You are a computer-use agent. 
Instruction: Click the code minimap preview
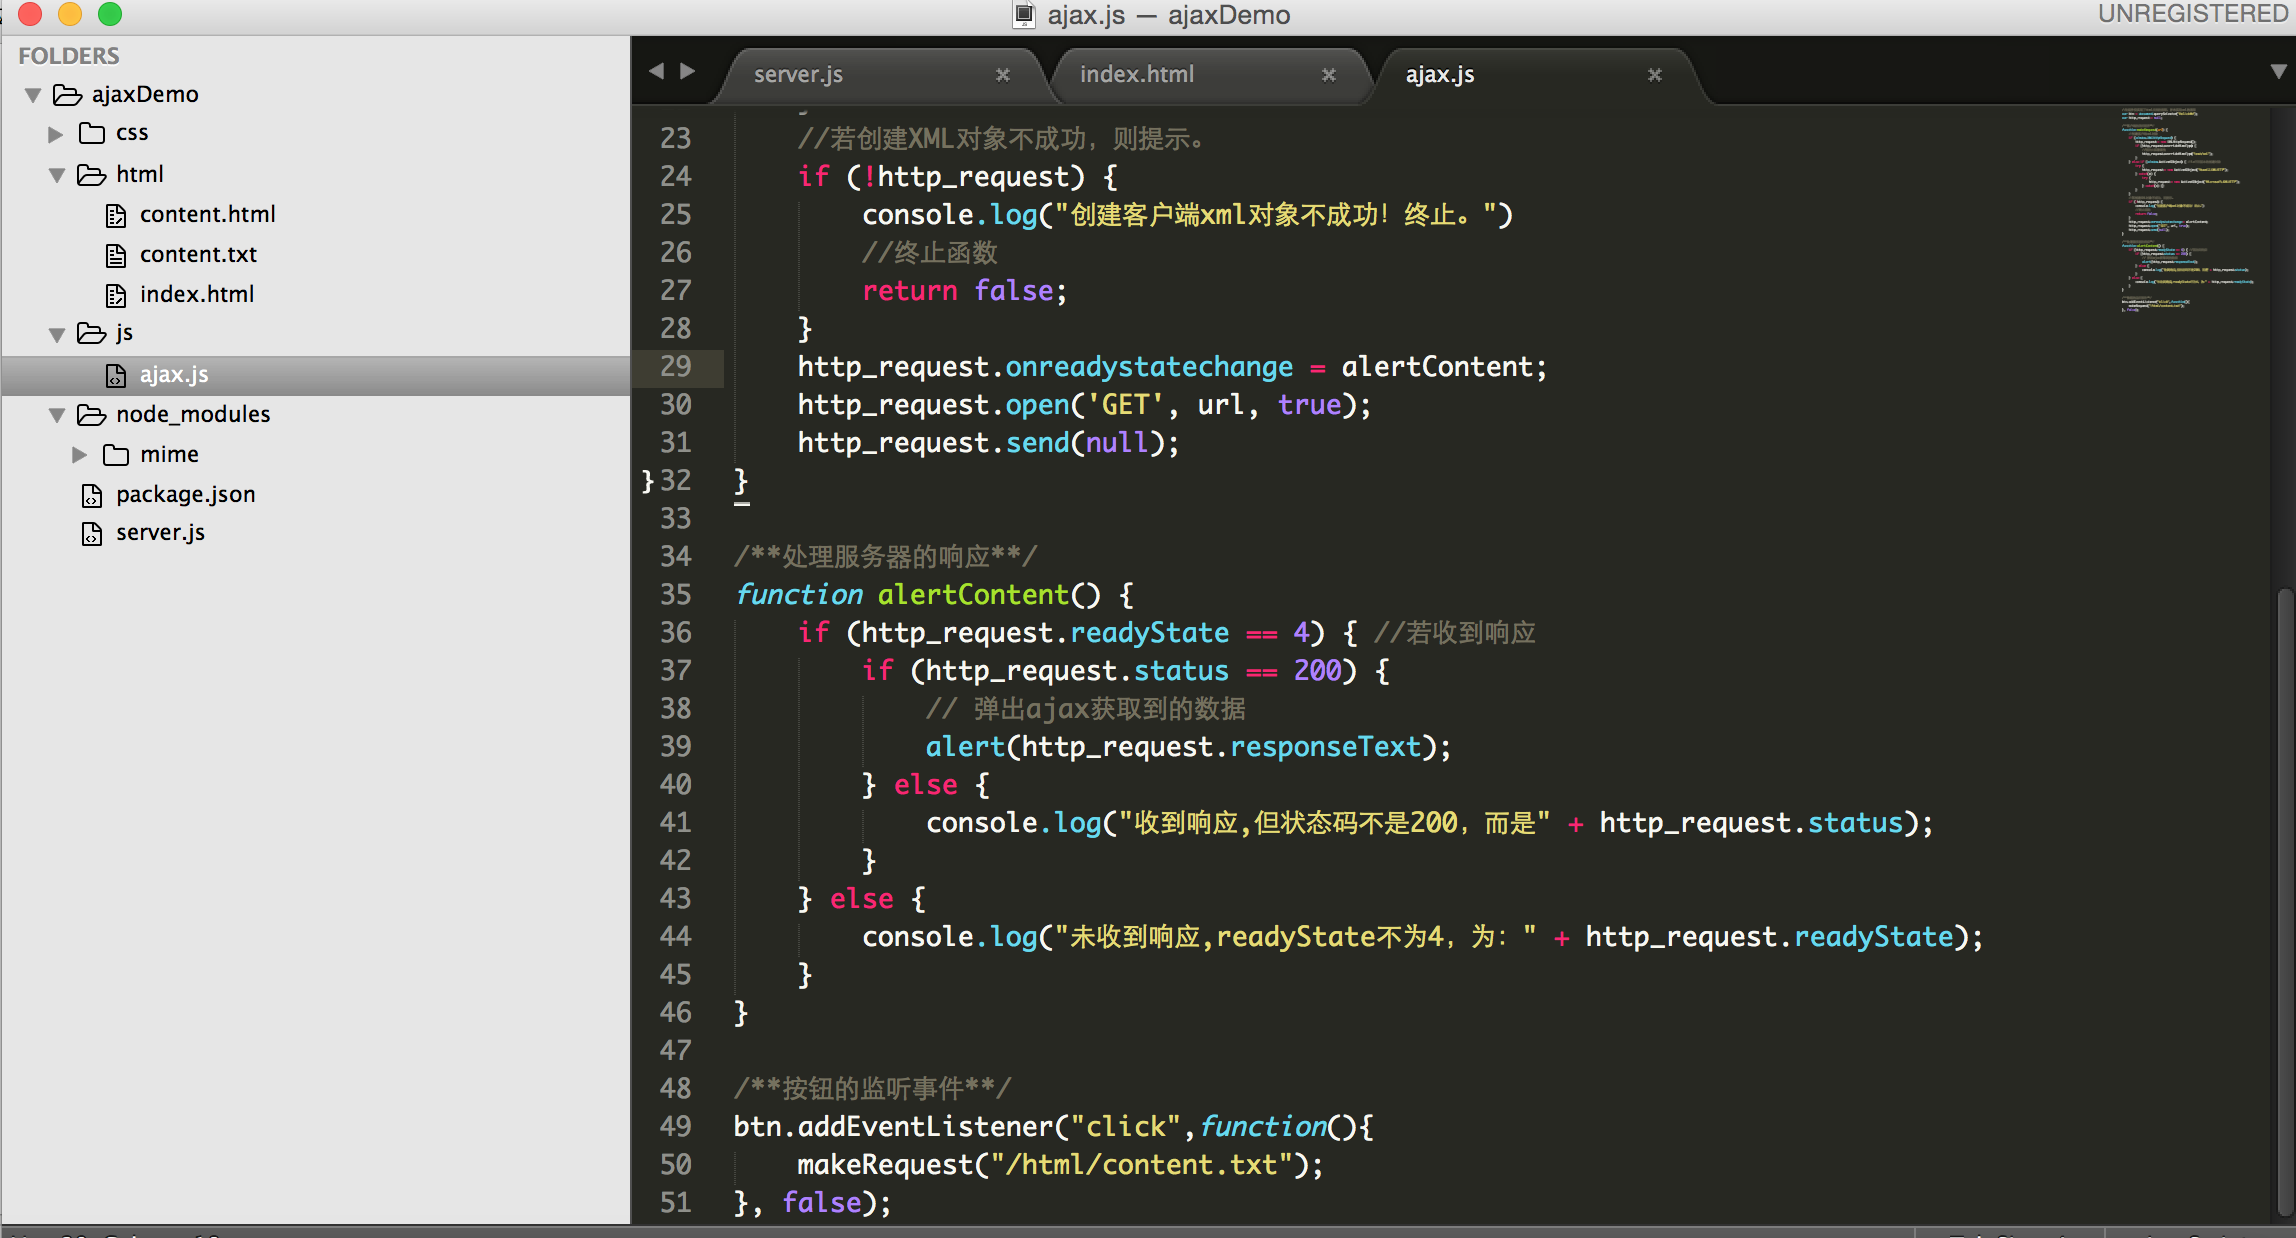pyautogui.click(x=2188, y=210)
